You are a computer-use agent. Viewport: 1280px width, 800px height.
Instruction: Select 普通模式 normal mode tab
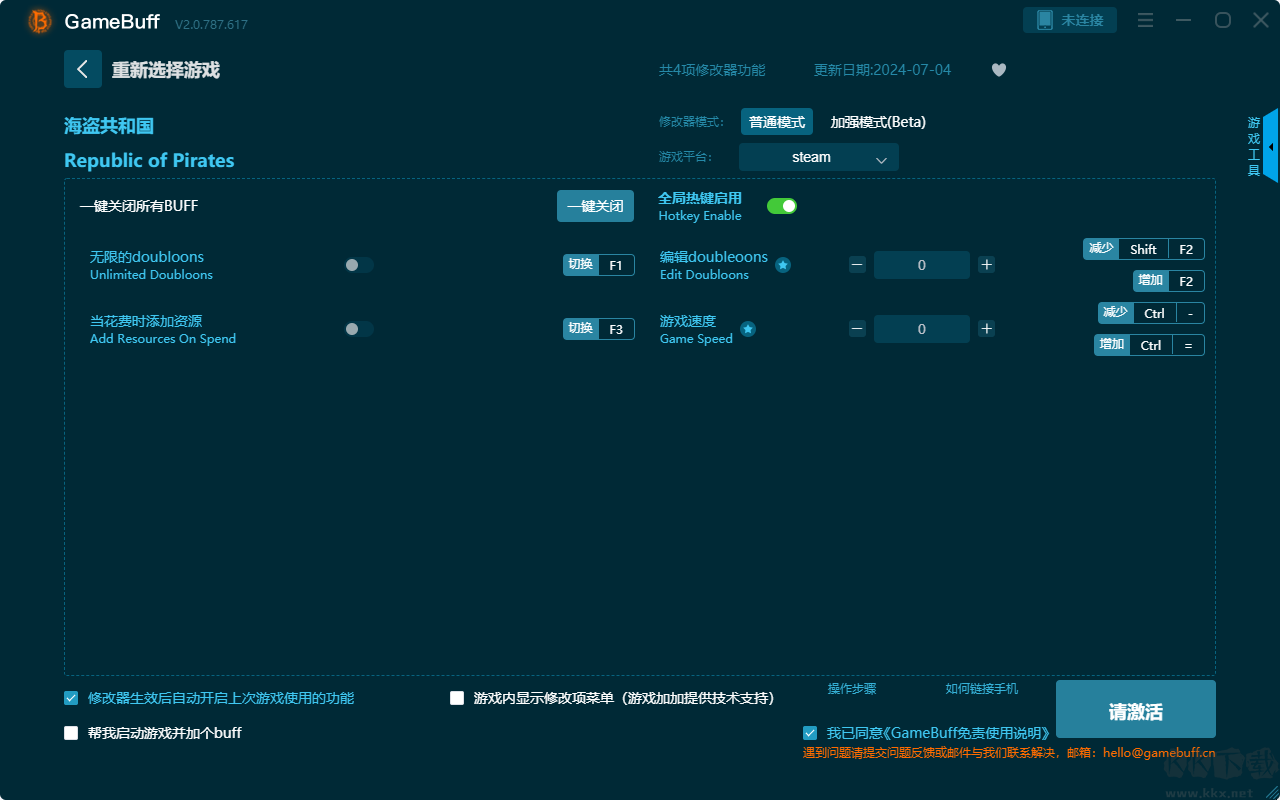777,122
